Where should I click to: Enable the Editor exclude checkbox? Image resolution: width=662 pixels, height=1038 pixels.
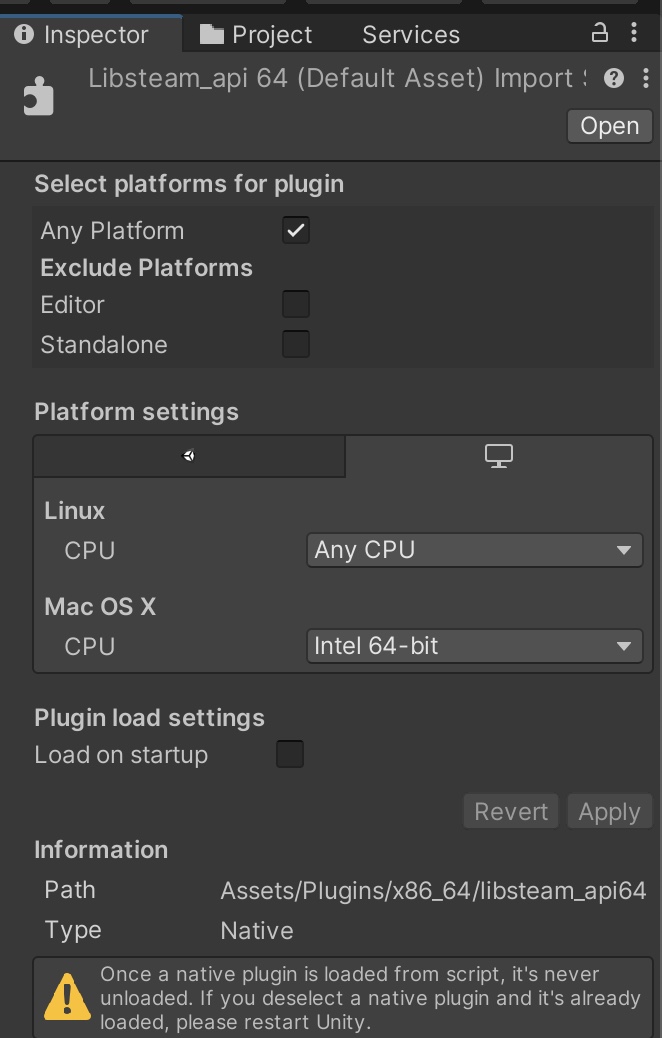click(296, 305)
